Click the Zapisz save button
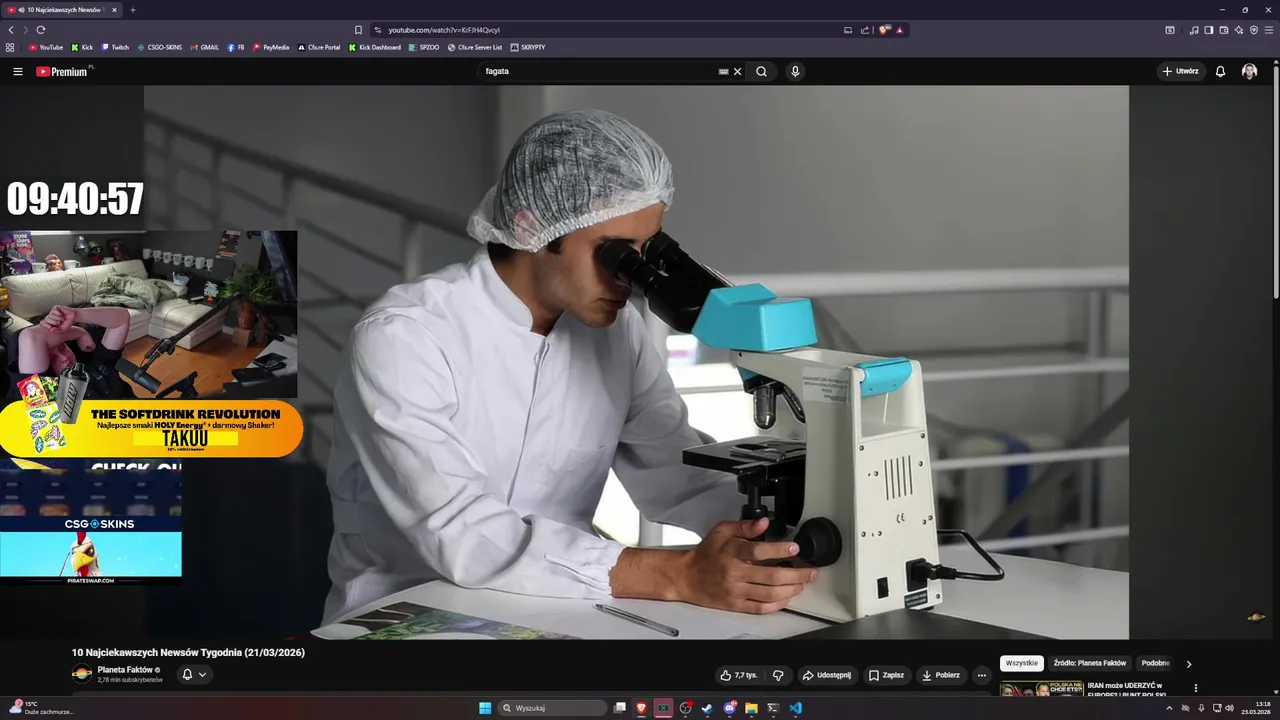 pos(886,675)
